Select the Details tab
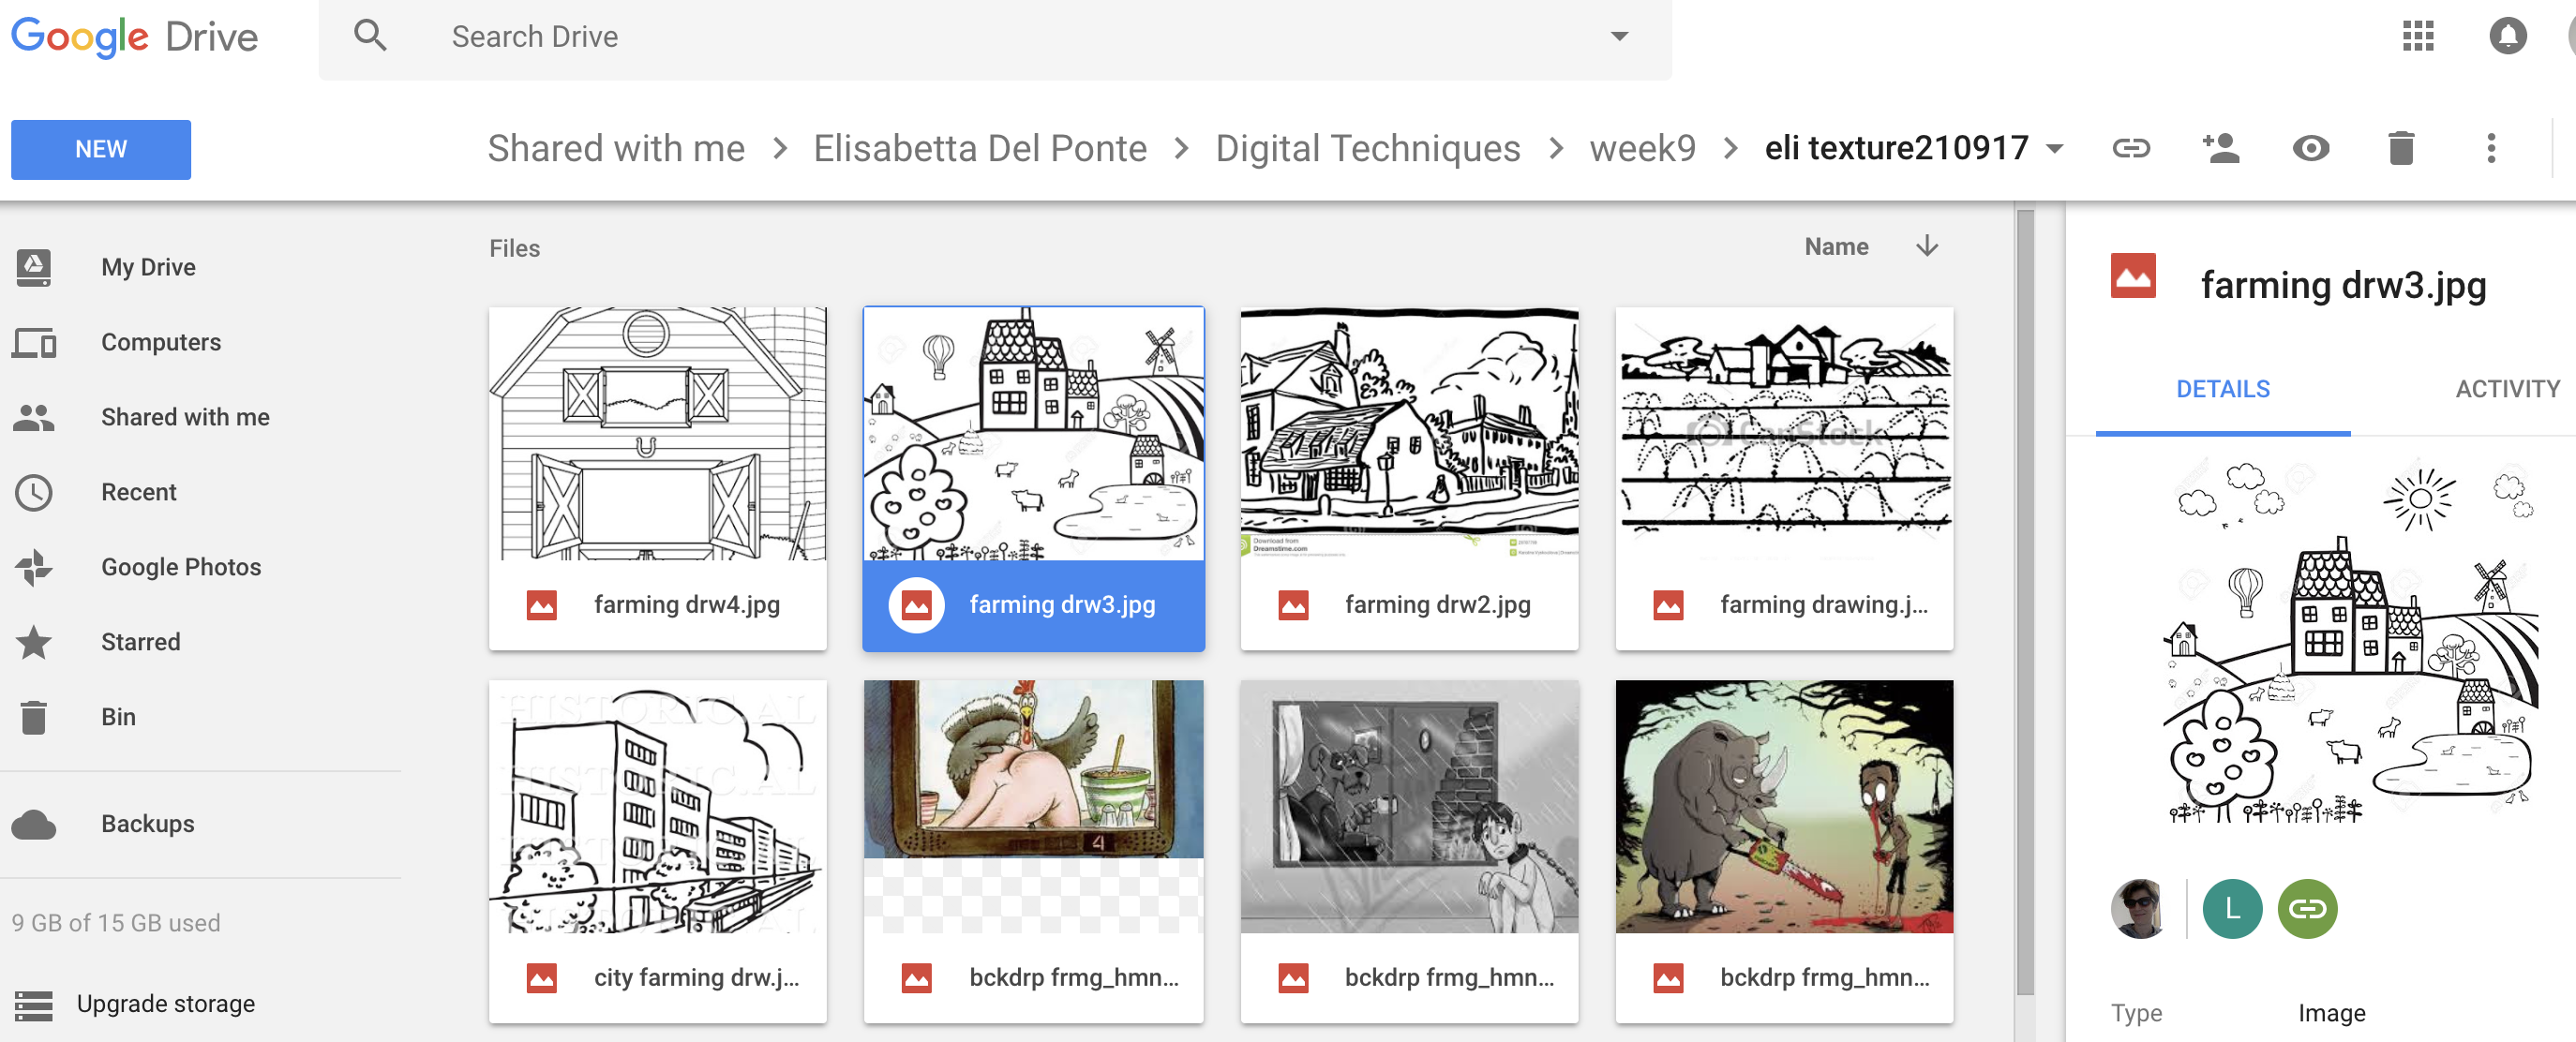 point(2222,388)
